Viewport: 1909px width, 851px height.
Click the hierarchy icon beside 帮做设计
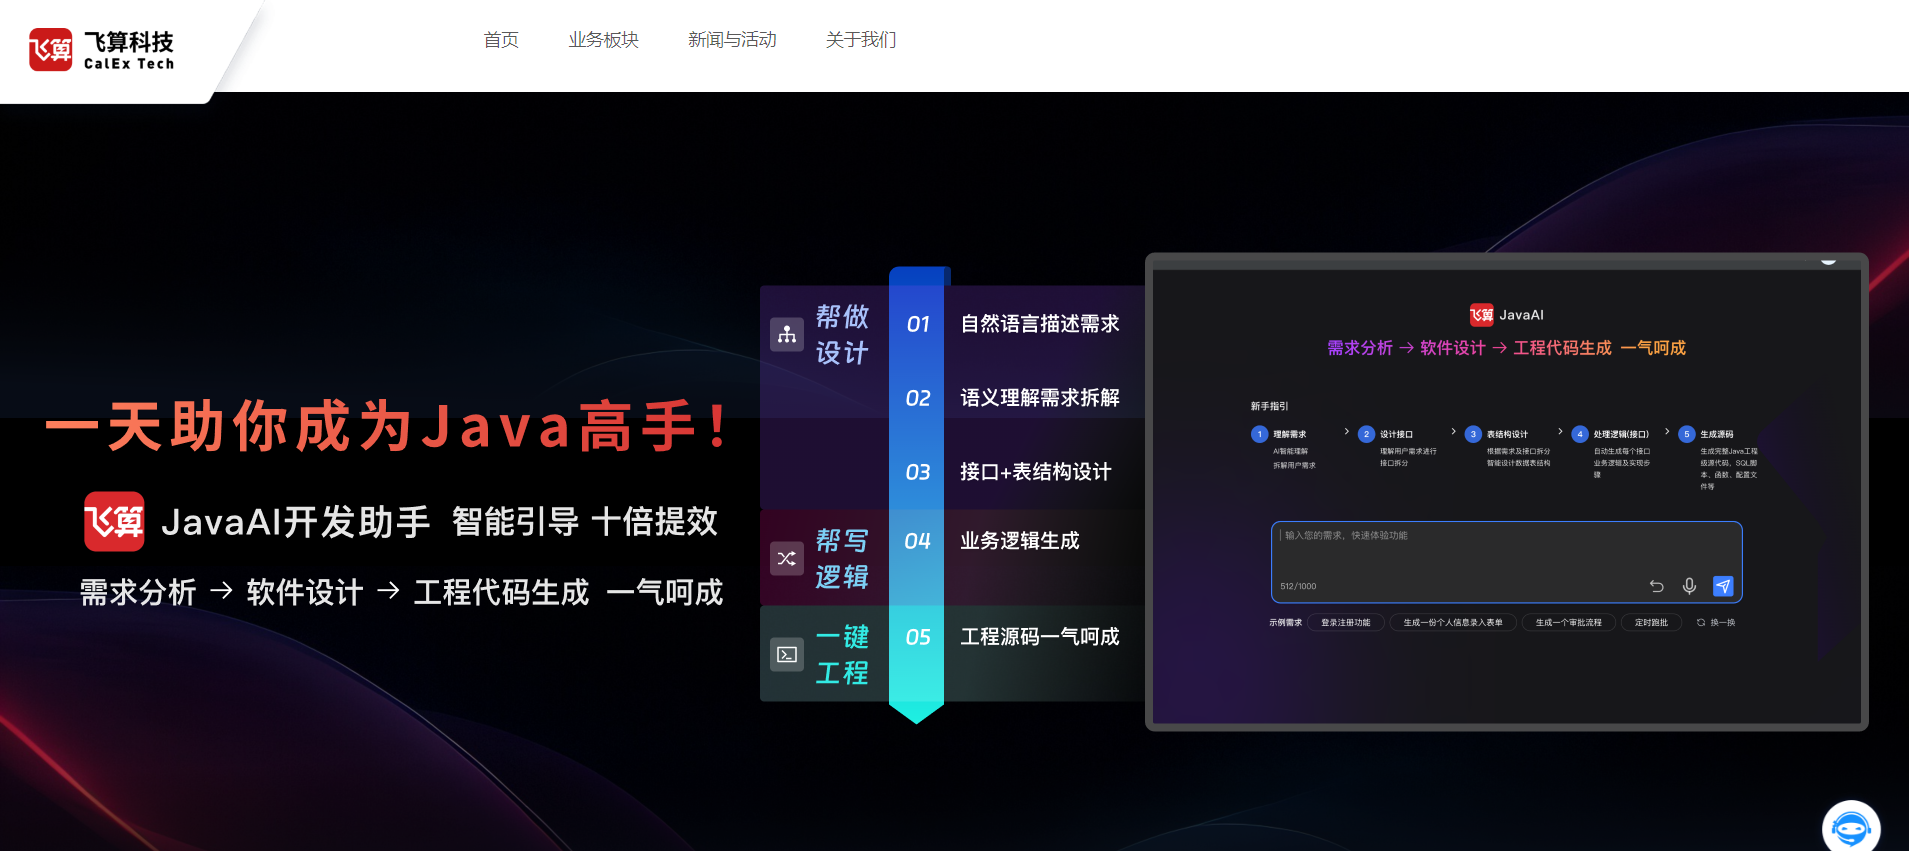pos(787,334)
